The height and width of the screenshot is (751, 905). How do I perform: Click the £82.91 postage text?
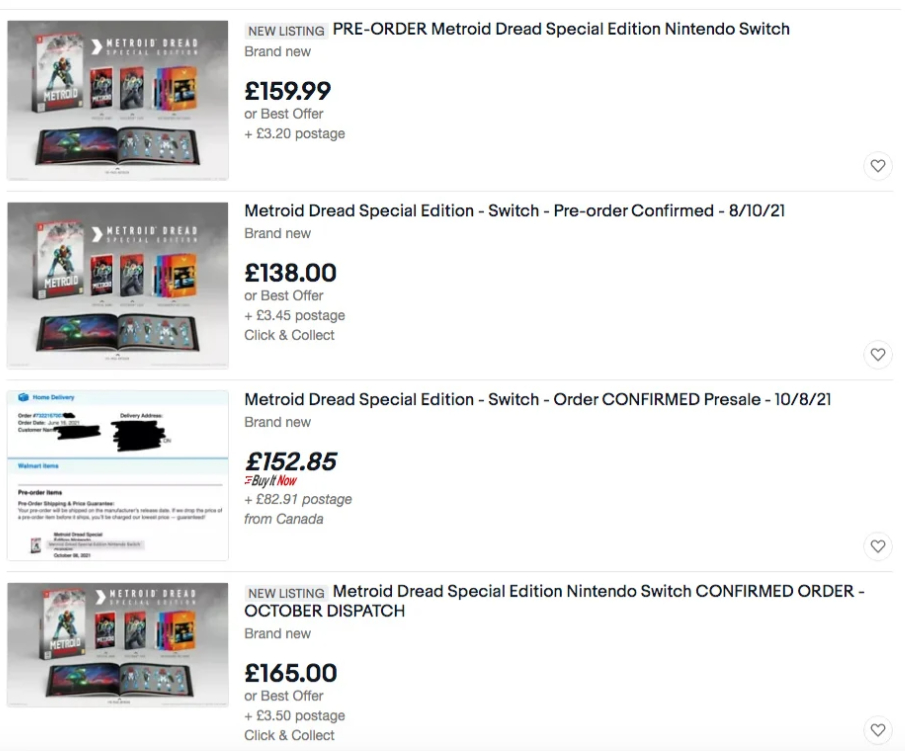pyautogui.click(x=298, y=499)
